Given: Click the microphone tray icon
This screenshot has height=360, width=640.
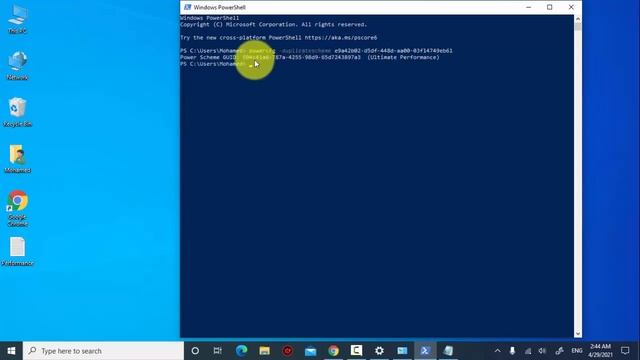Looking at the screenshot, I should (x=512, y=351).
